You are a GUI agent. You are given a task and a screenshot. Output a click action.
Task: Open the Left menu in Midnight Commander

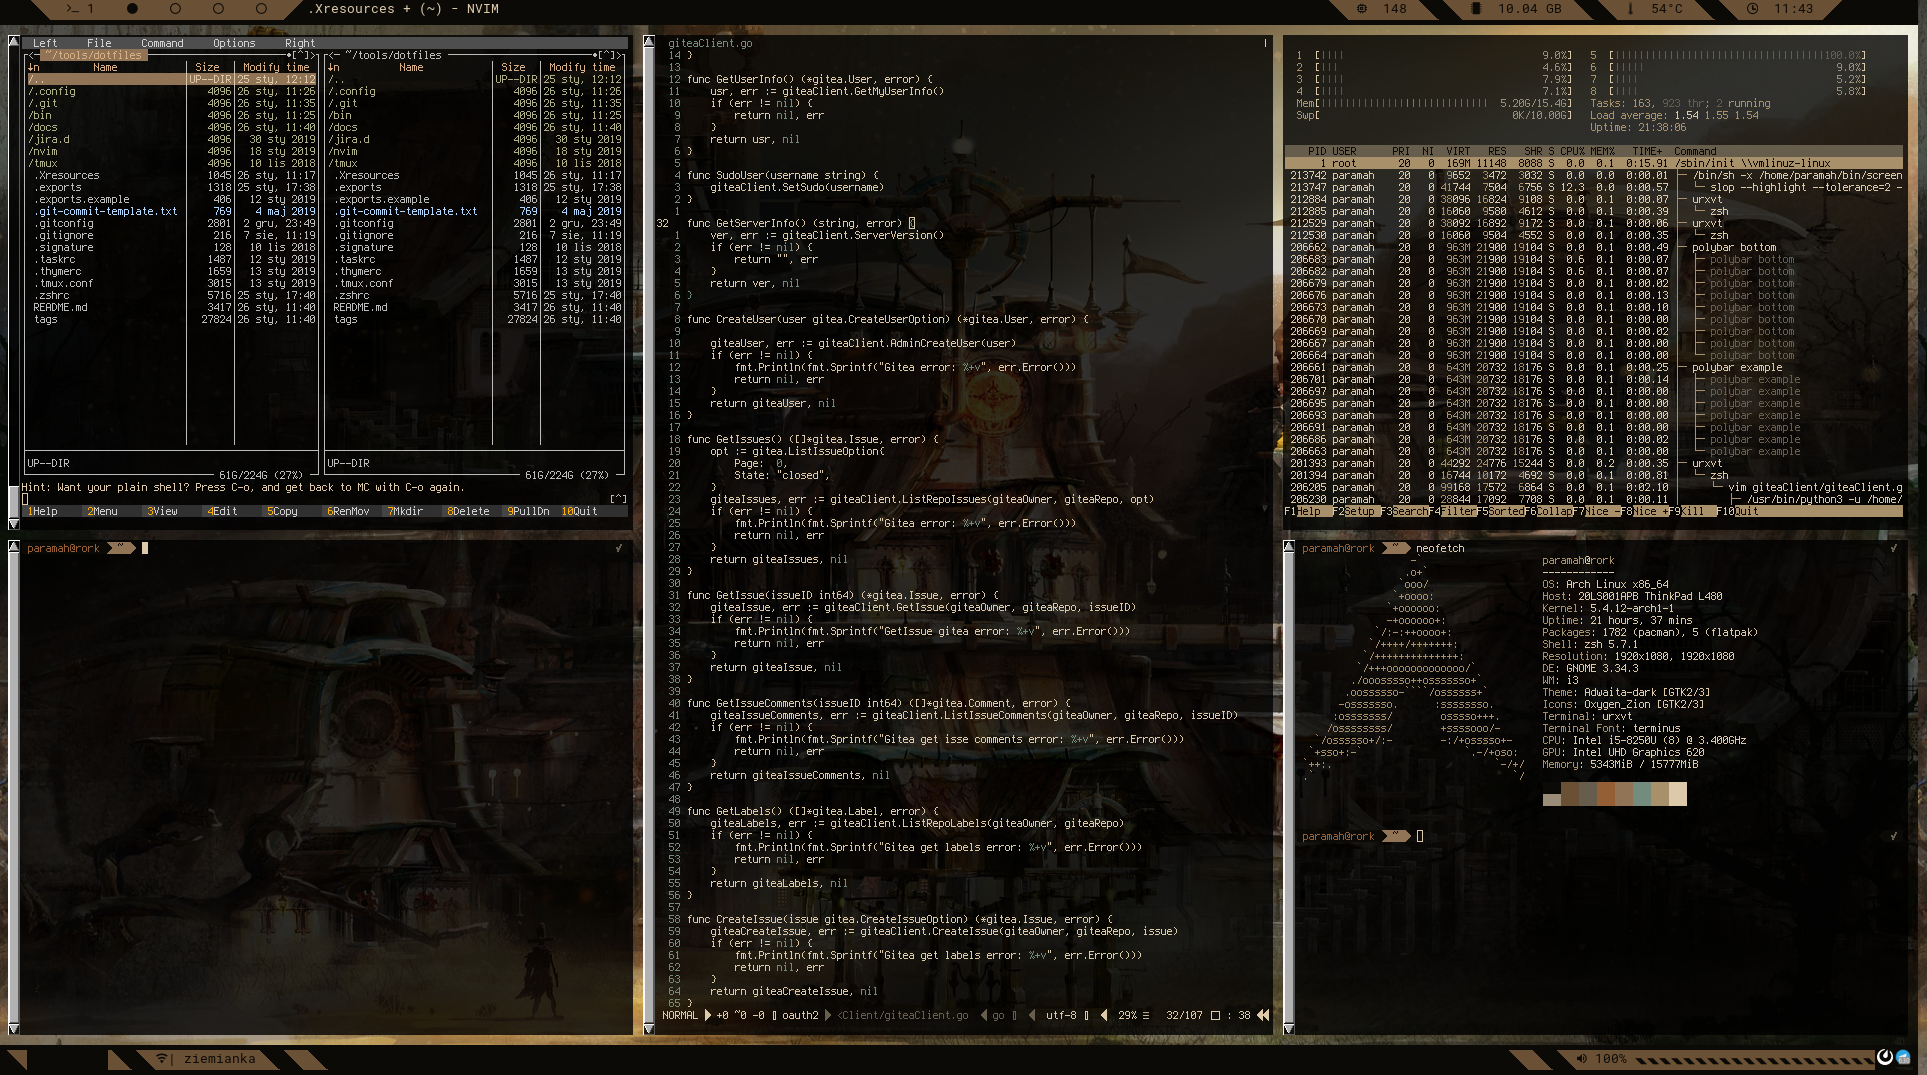click(45, 43)
